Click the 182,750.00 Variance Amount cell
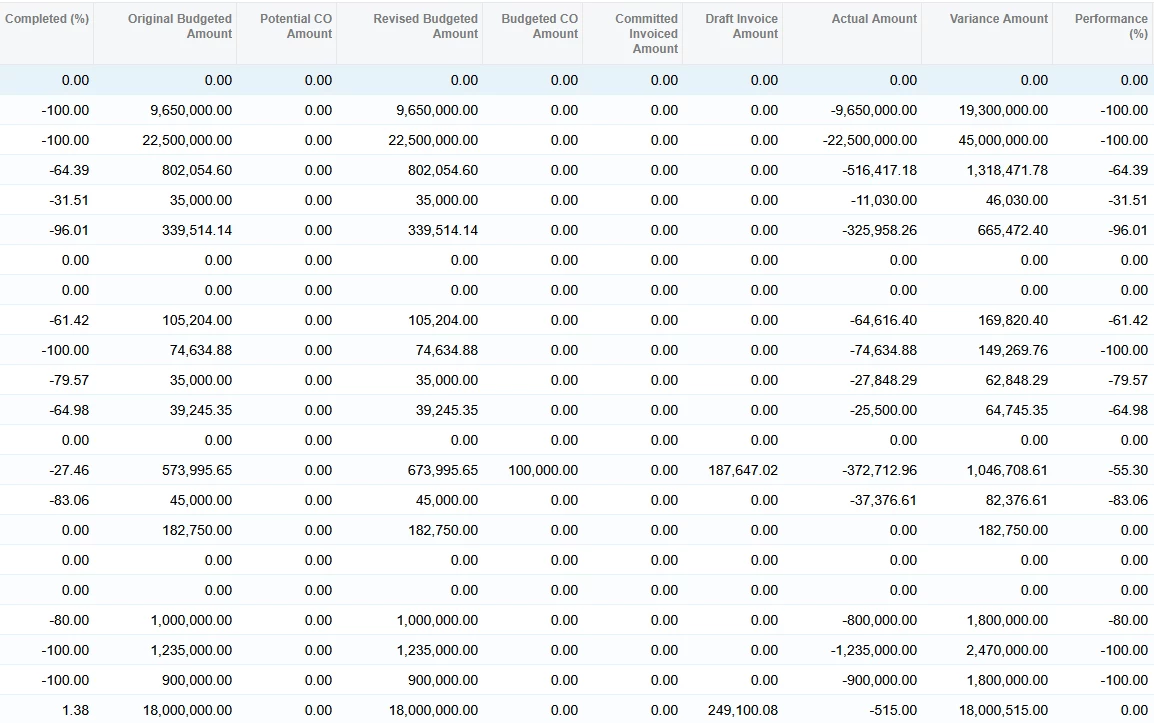Image resolution: width=1154 pixels, height=723 pixels. 1013,531
